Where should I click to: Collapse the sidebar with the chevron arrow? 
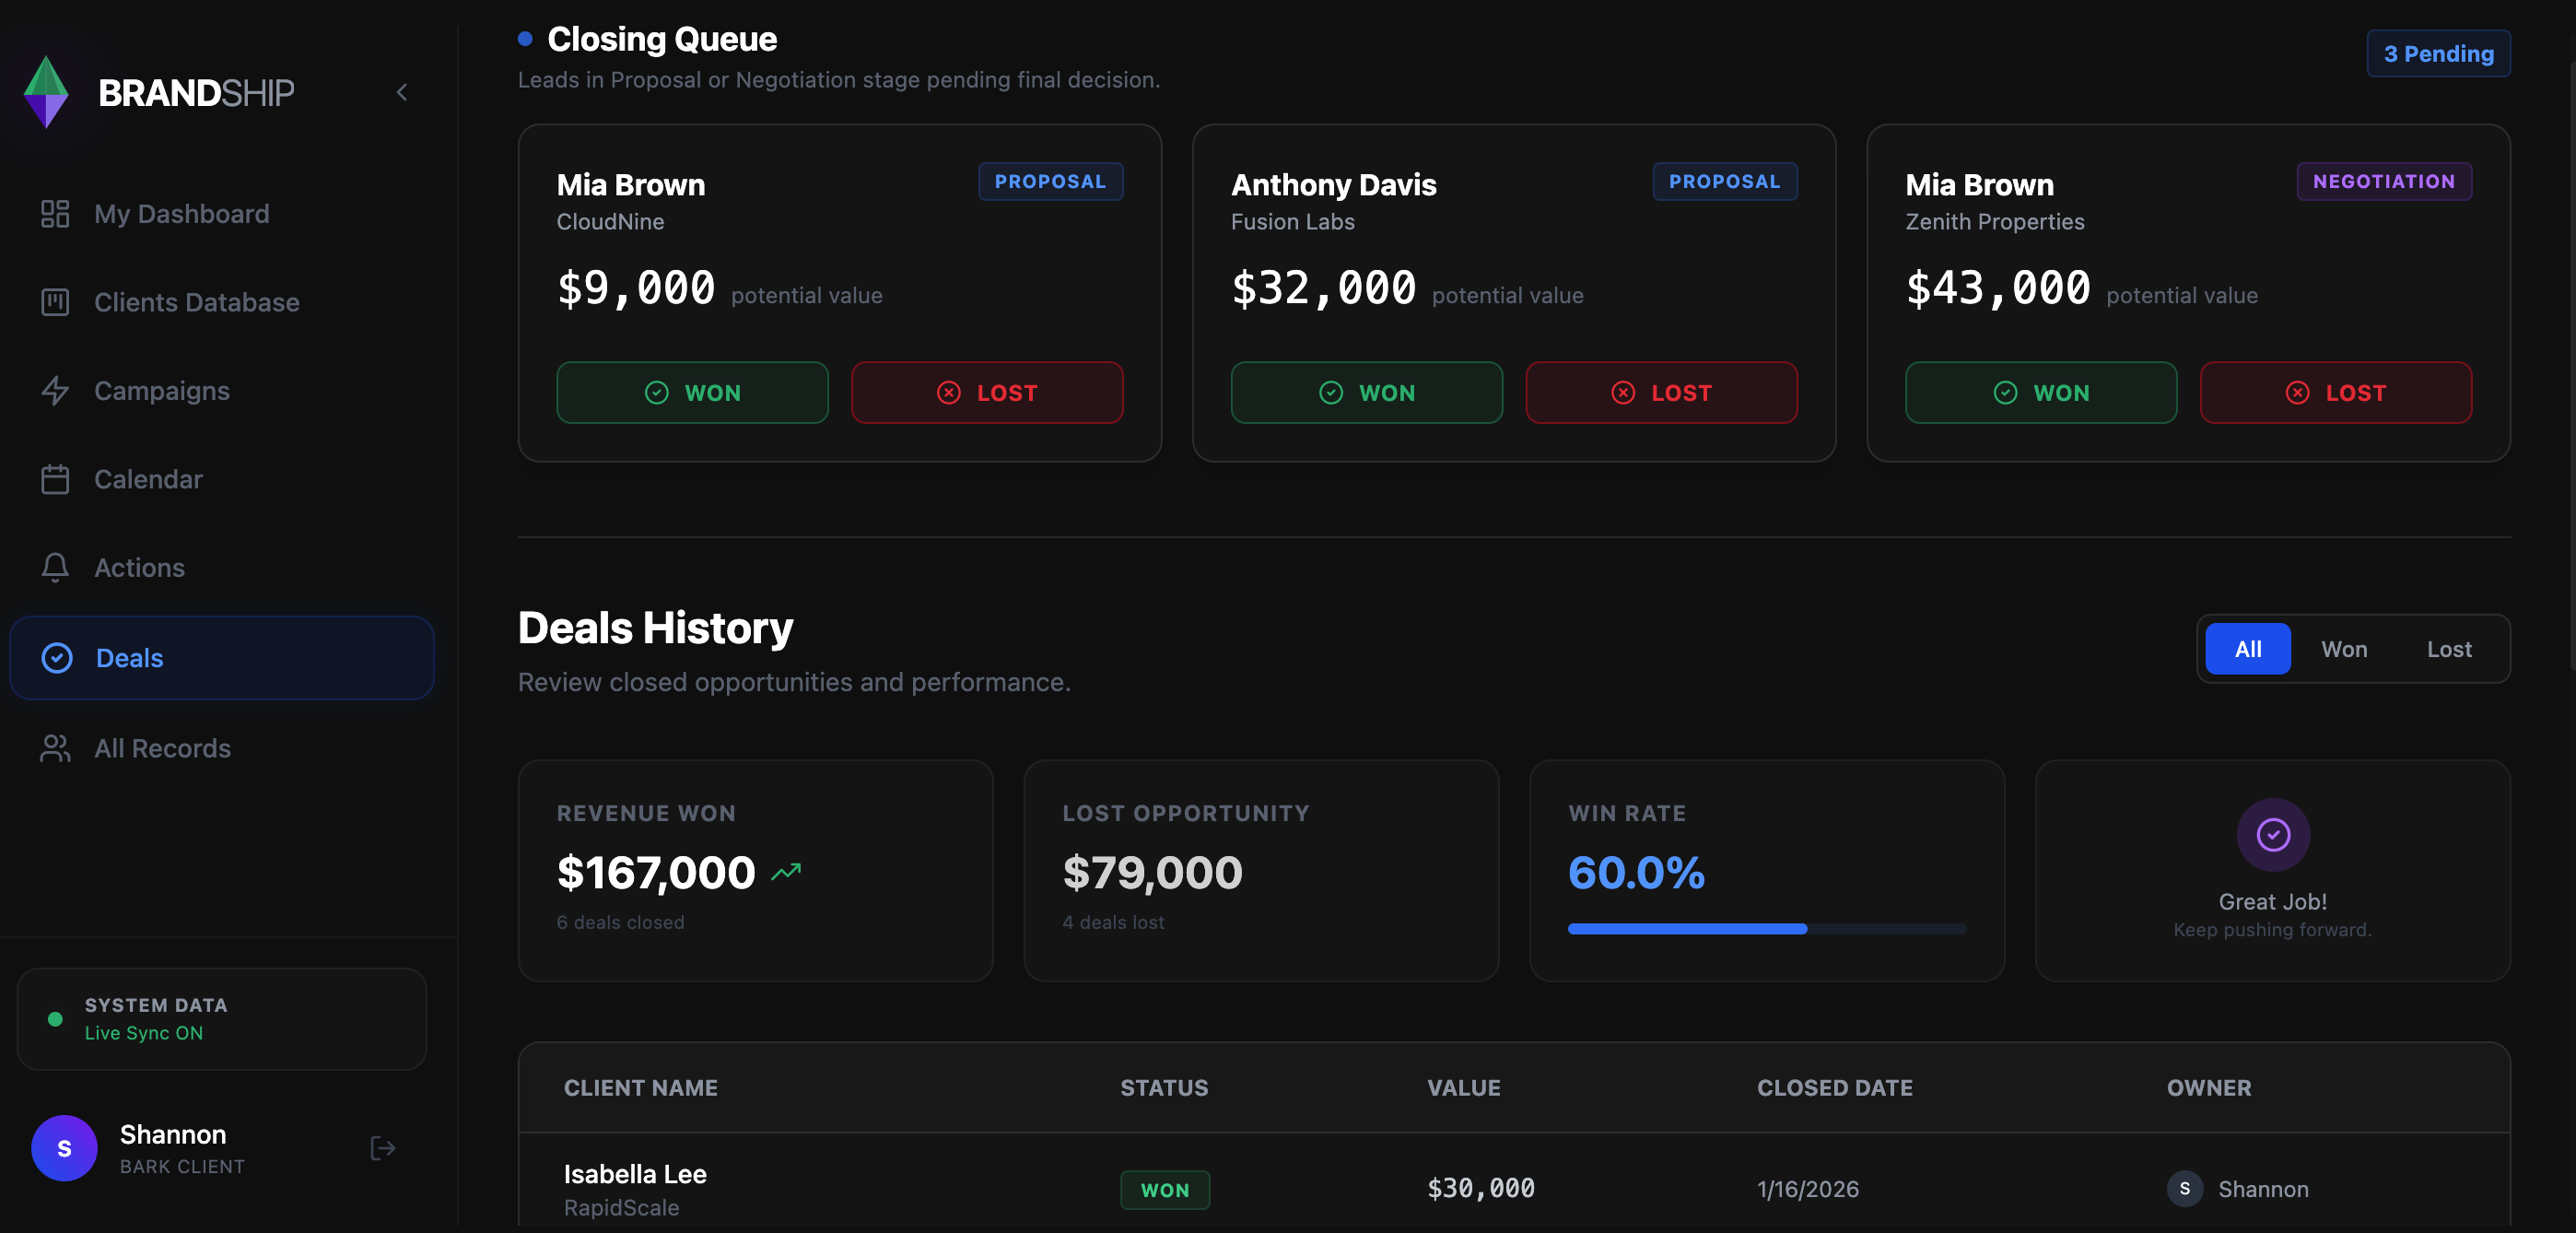402,92
